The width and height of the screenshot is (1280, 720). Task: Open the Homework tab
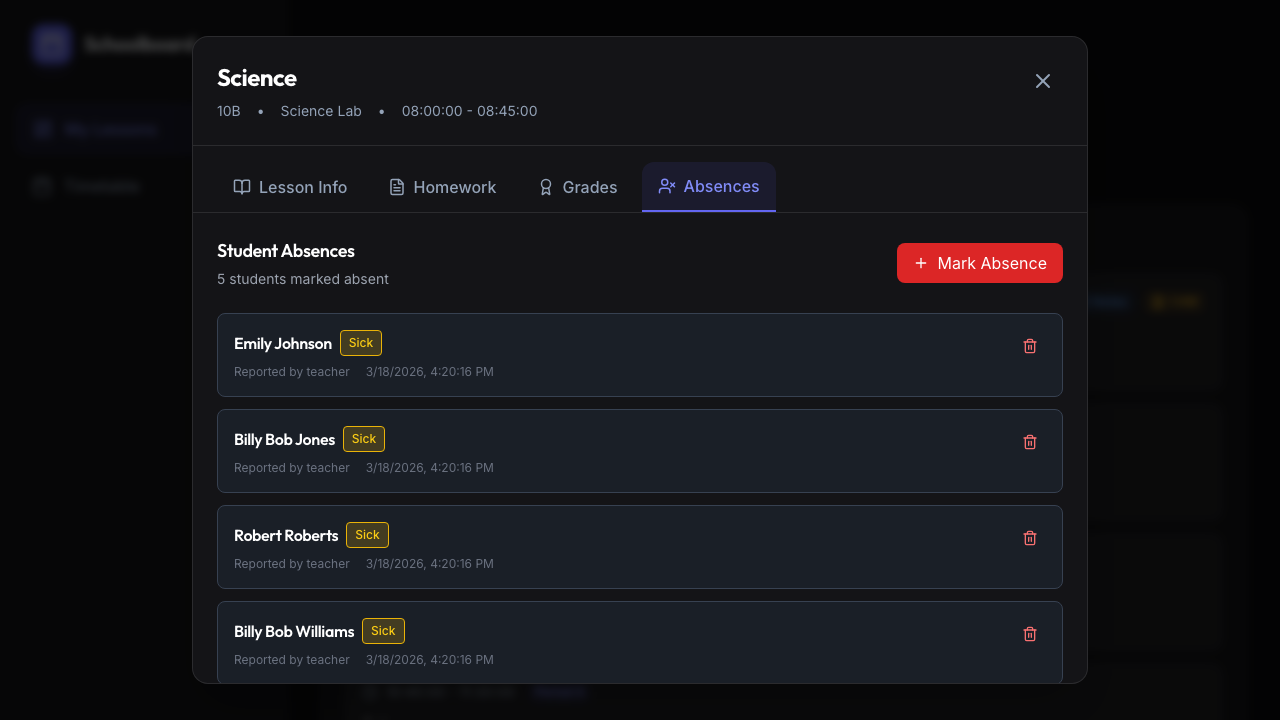tap(442, 187)
